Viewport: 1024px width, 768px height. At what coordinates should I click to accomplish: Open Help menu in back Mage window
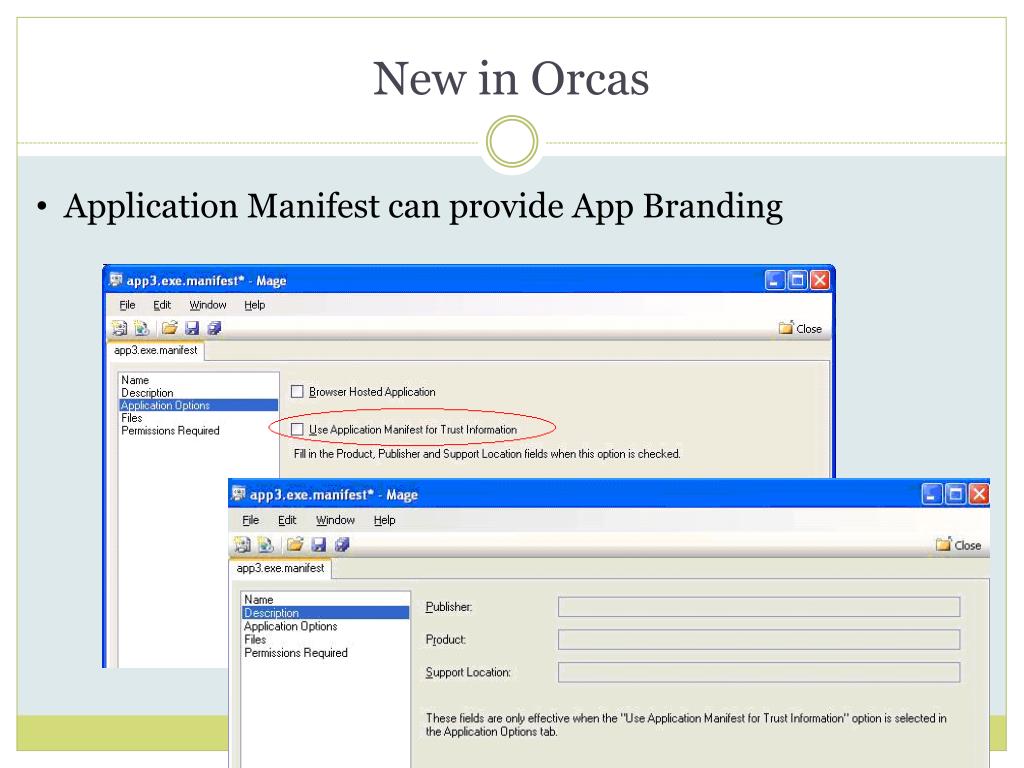click(x=255, y=305)
